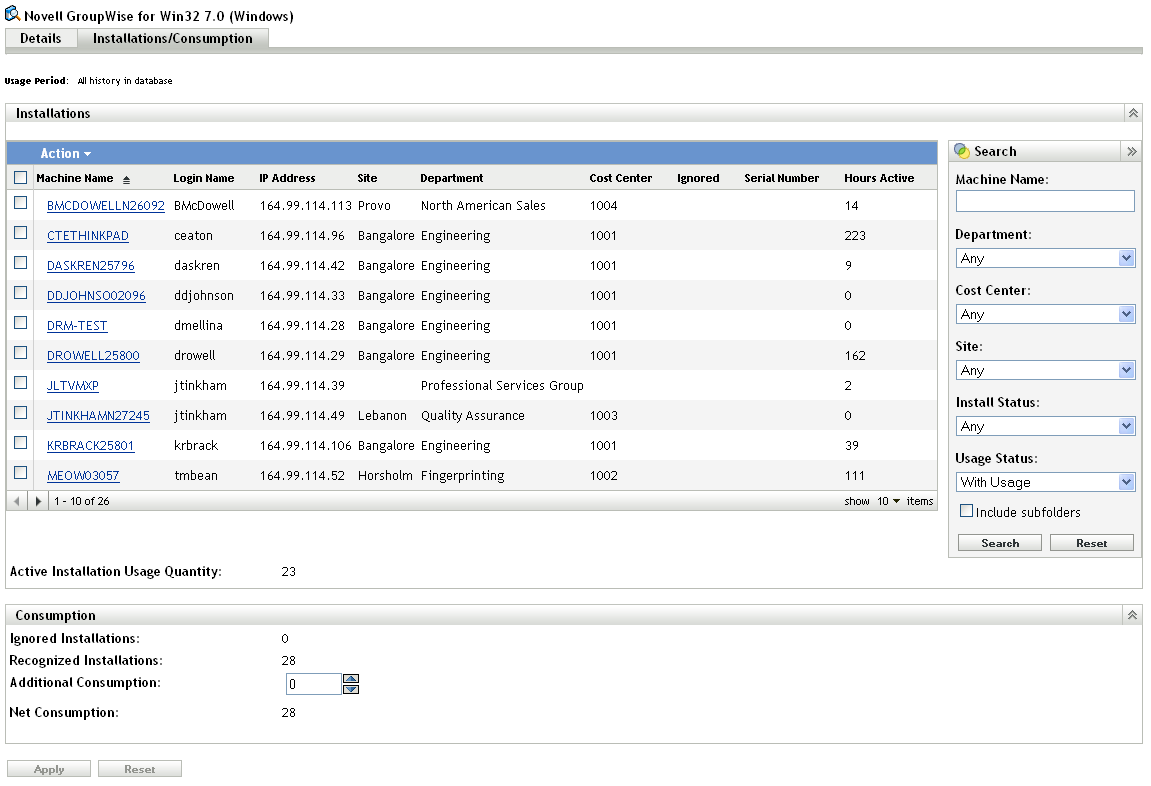Click the Machine Name sort arrow
The width and height of the screenshot is (1151, 786).
point(127,179)
